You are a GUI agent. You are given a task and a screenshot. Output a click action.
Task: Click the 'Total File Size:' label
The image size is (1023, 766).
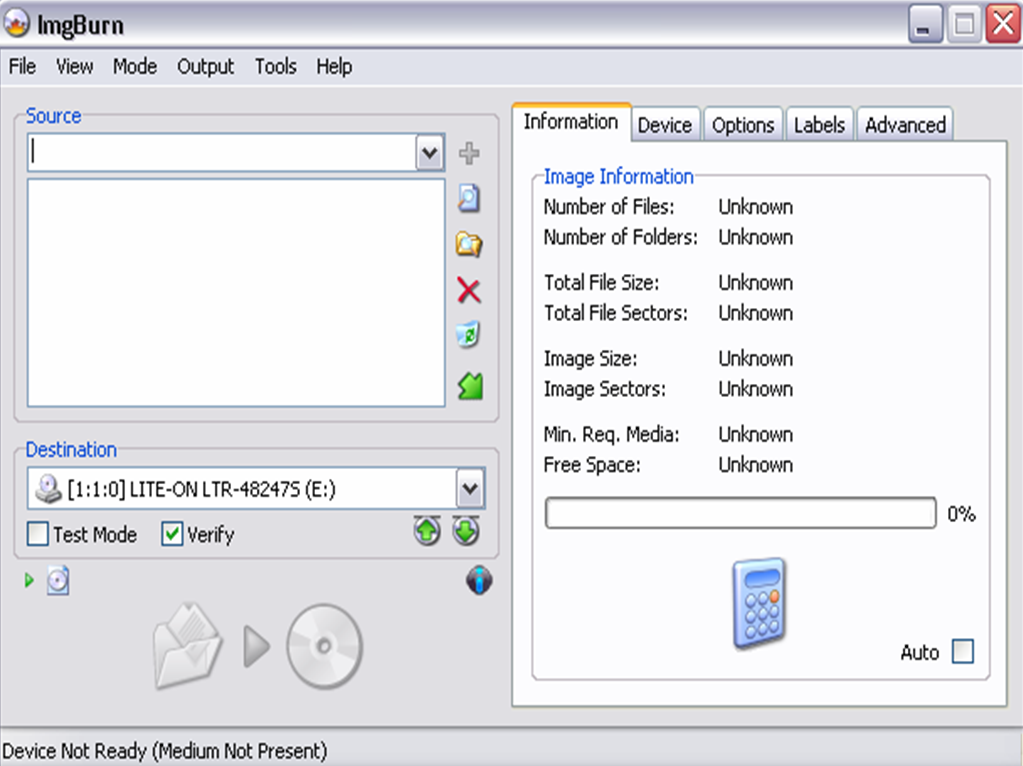pyautogui.click(x=602, y=283)
